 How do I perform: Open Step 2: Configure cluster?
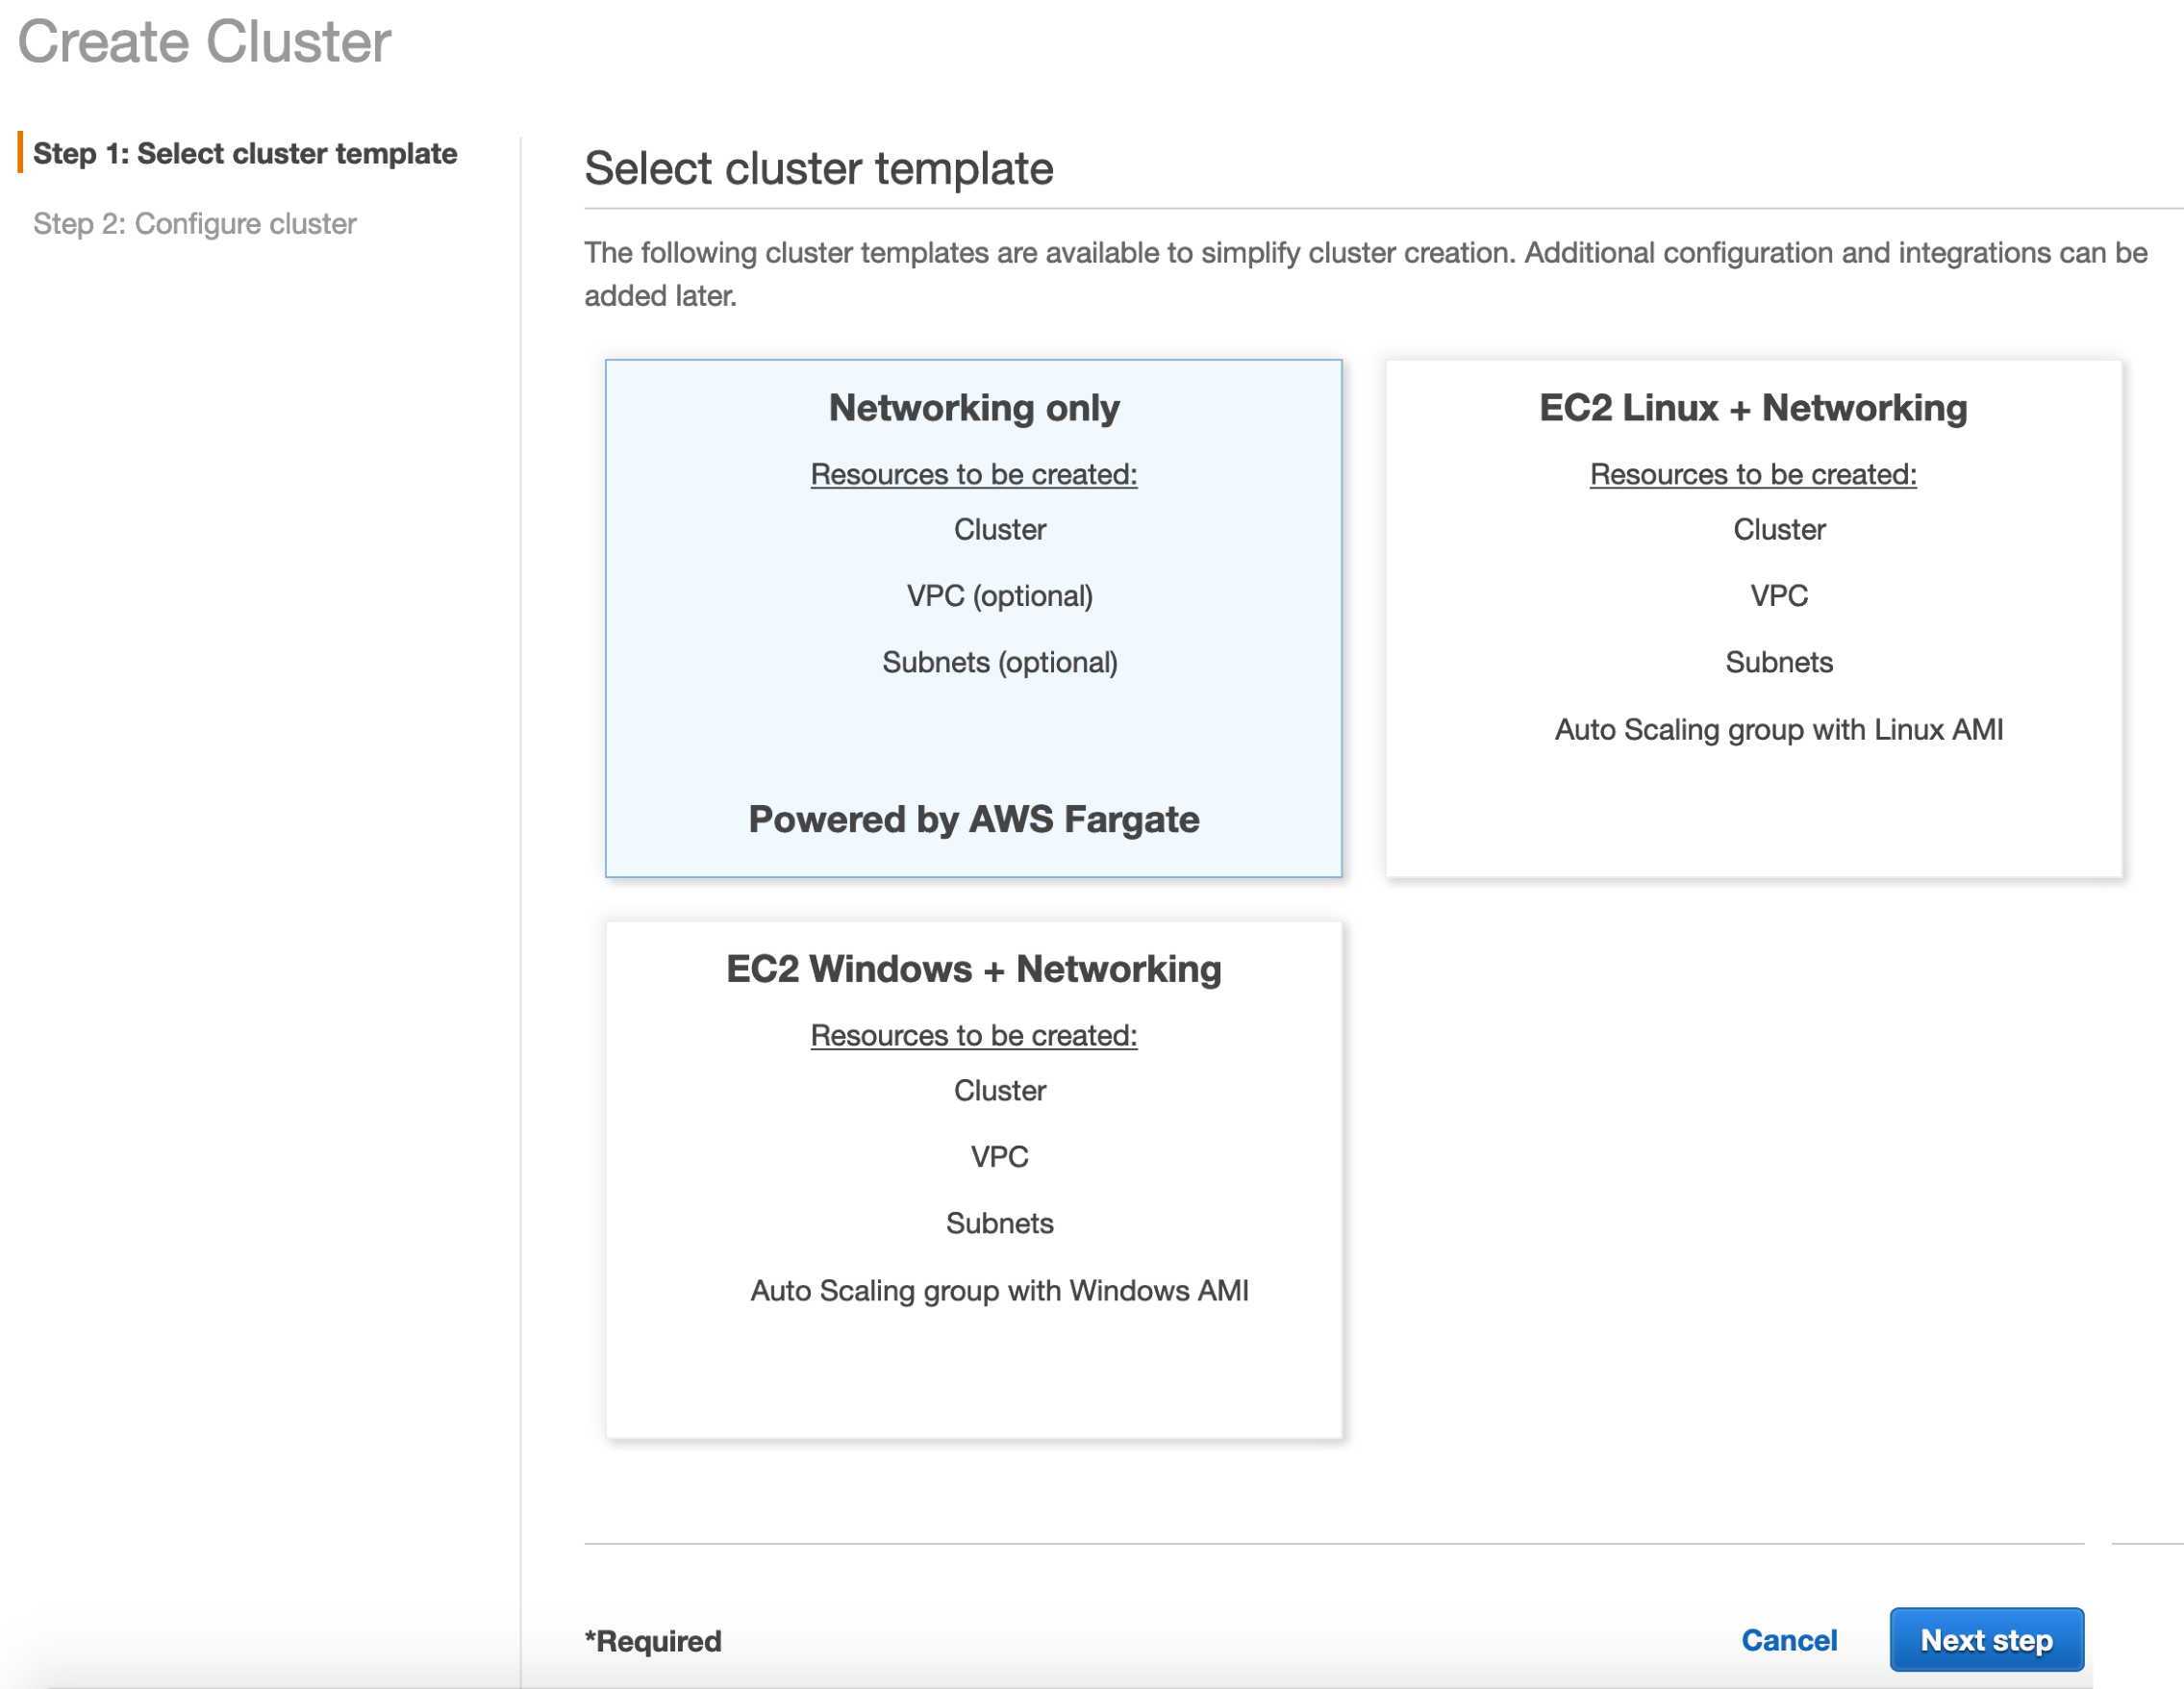click(195, 223)
